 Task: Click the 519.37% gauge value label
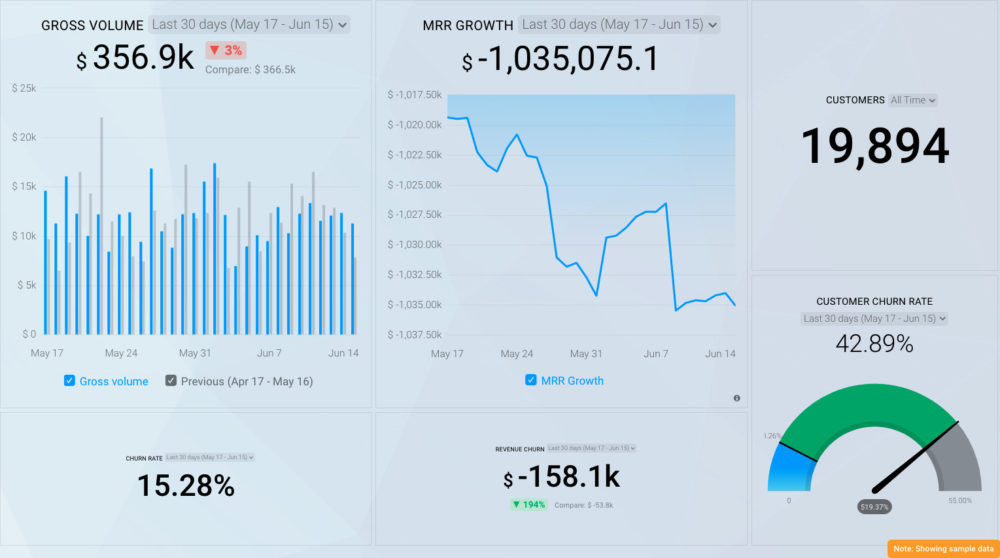[874, 507]
